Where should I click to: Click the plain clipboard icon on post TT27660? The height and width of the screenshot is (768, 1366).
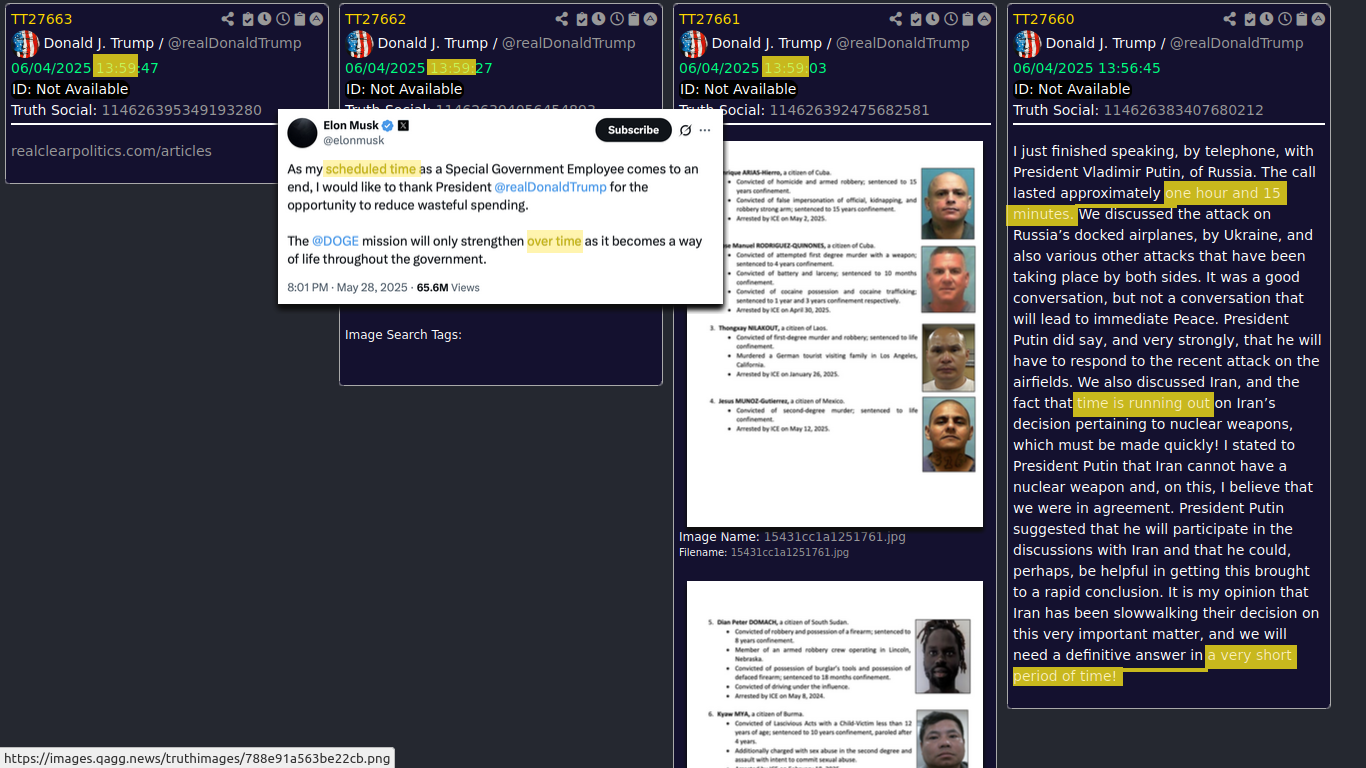coord(1302,19)
